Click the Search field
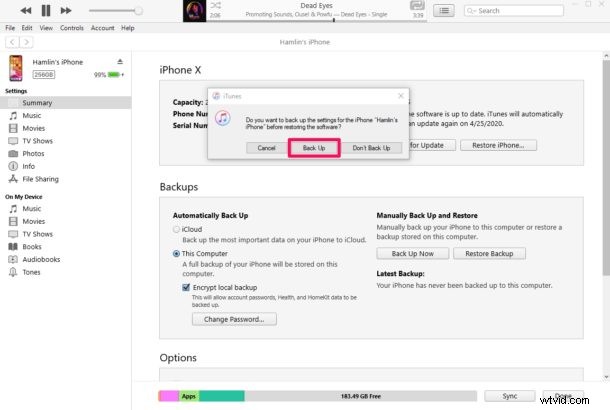This screenshot has width=610, height=410. coord(514,11)
